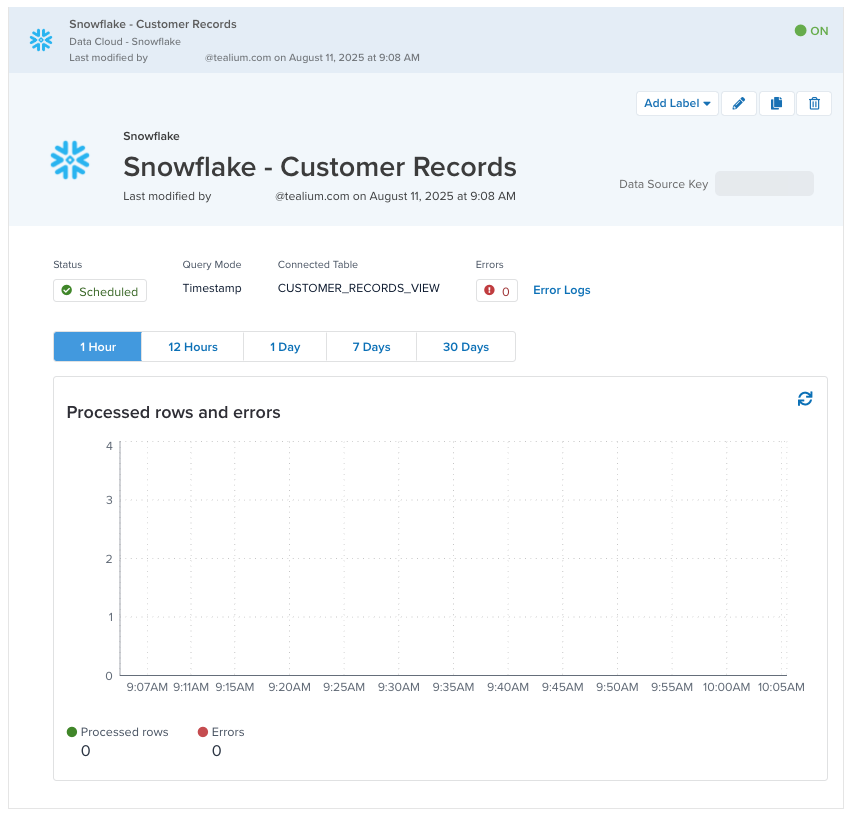Click the Scheduled status badge
This screenshot has width=852, height=815.
pos(100,291)
